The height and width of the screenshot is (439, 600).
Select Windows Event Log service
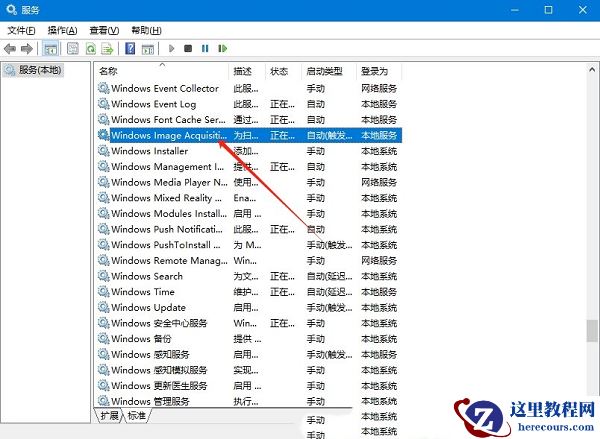click(x=249, y=104)
